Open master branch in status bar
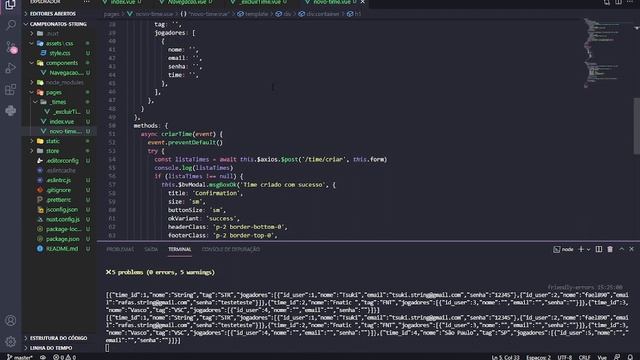This screenshot has width=640, height=360. 20,357
